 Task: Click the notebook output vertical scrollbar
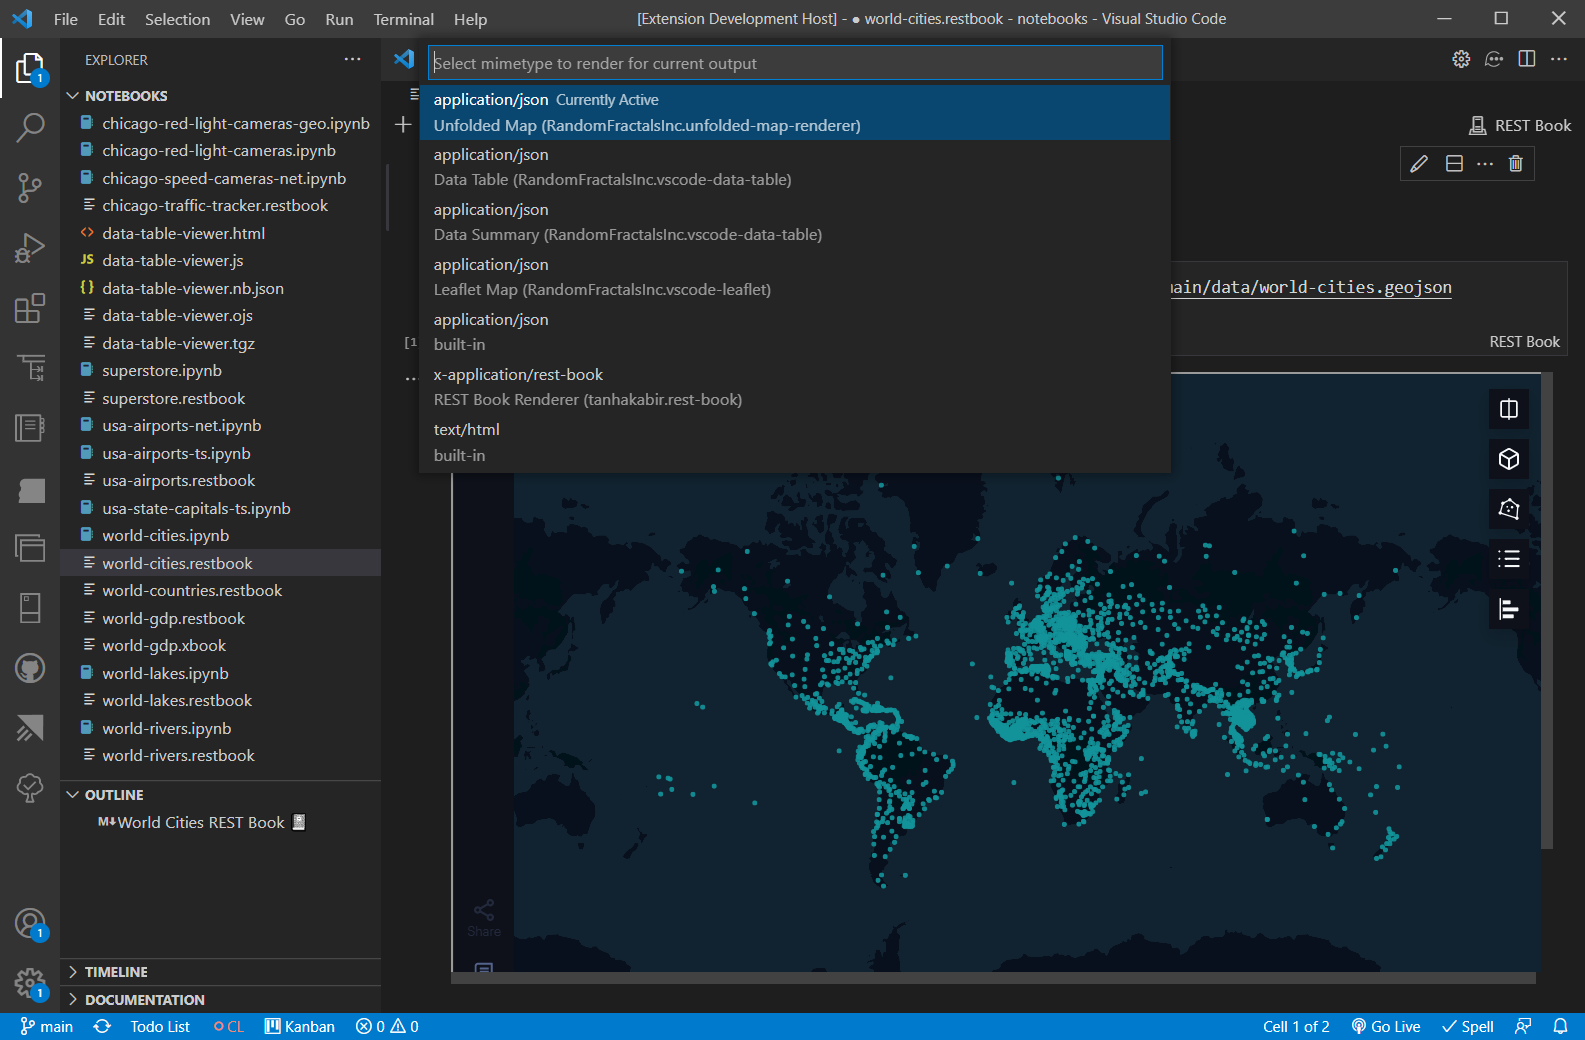click(x=1547, y=611)
